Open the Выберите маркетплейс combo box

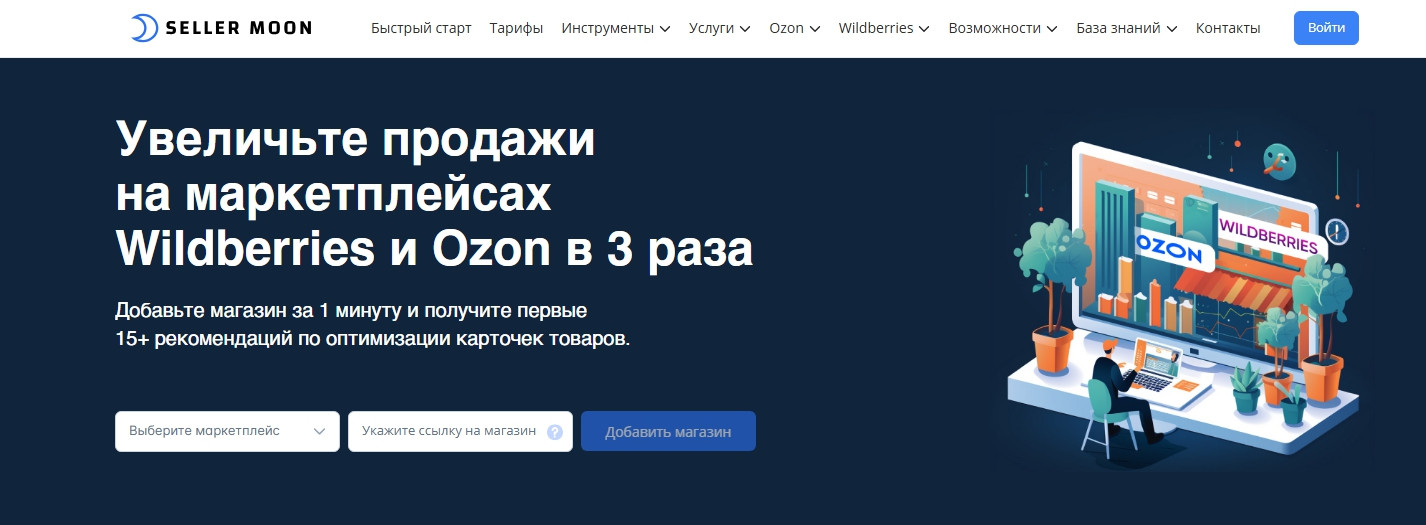pyautogui.click(x=228, y=431)
